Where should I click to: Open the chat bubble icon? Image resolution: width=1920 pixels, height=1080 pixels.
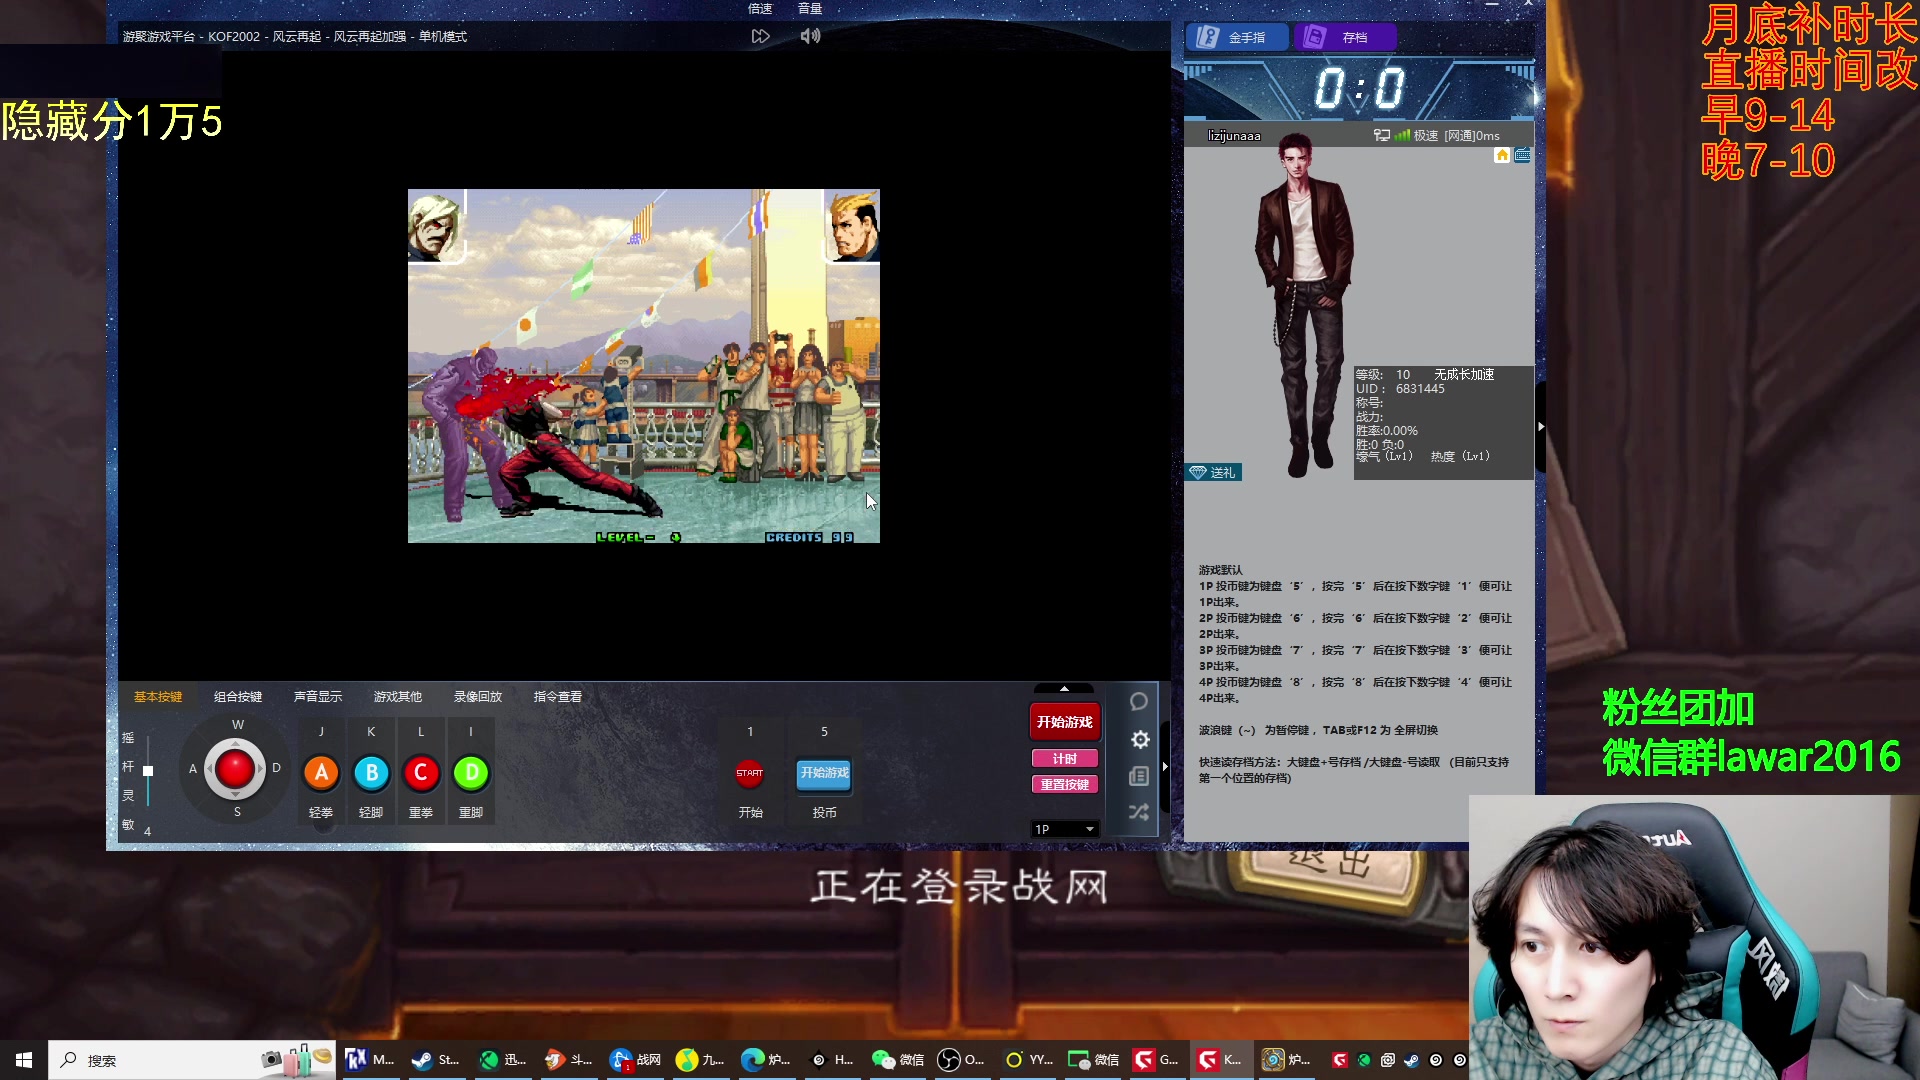(1138, 702)
